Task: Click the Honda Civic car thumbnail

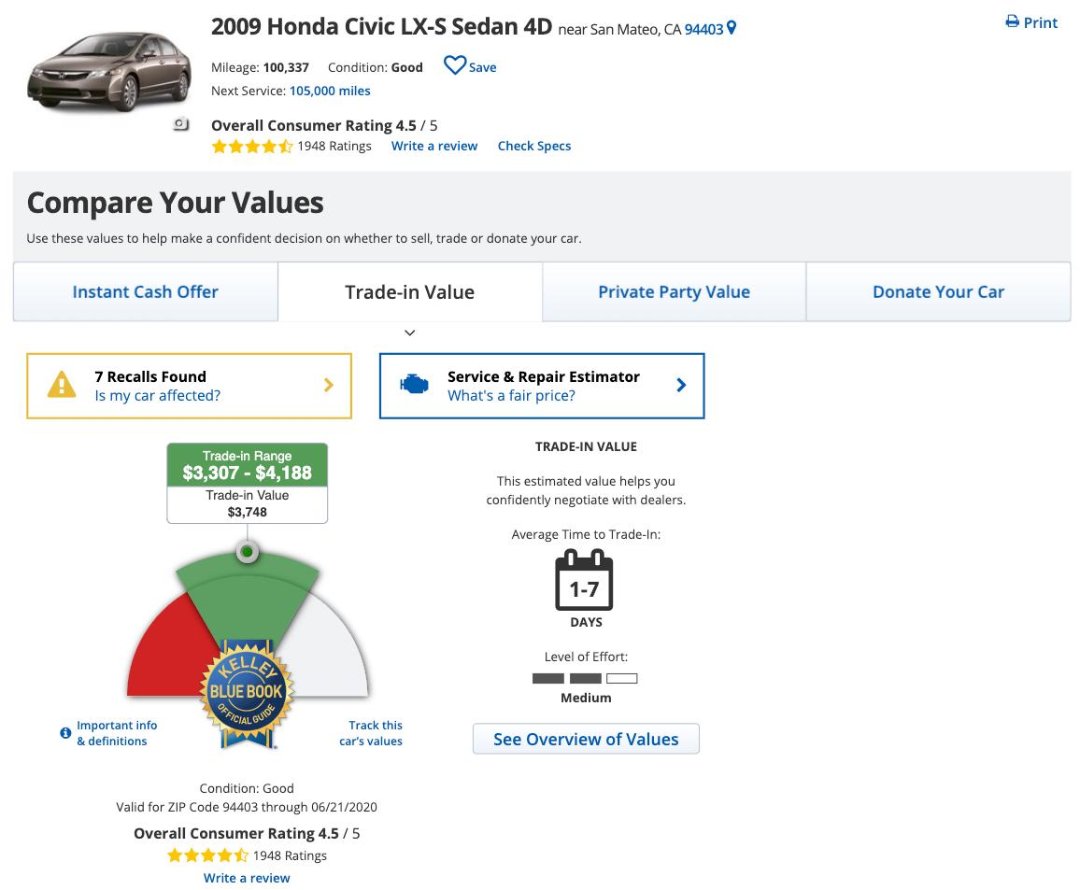Action: click(x=108, y=70)
